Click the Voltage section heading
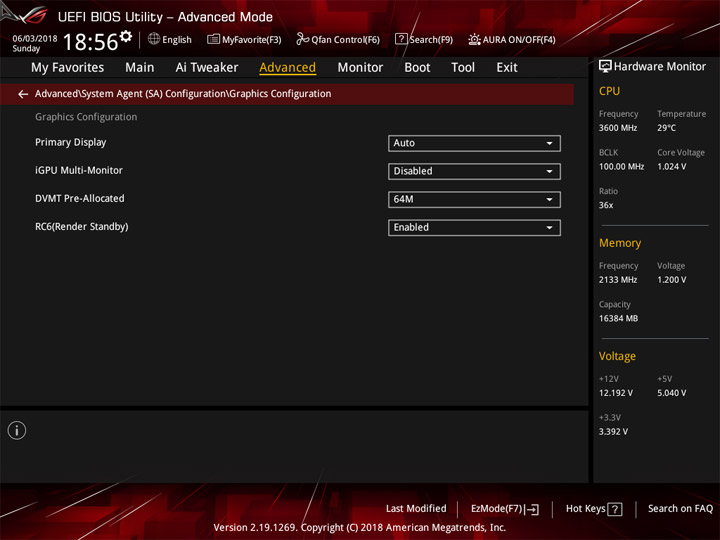The image size is (720, 540). click(x=617, y=356)
